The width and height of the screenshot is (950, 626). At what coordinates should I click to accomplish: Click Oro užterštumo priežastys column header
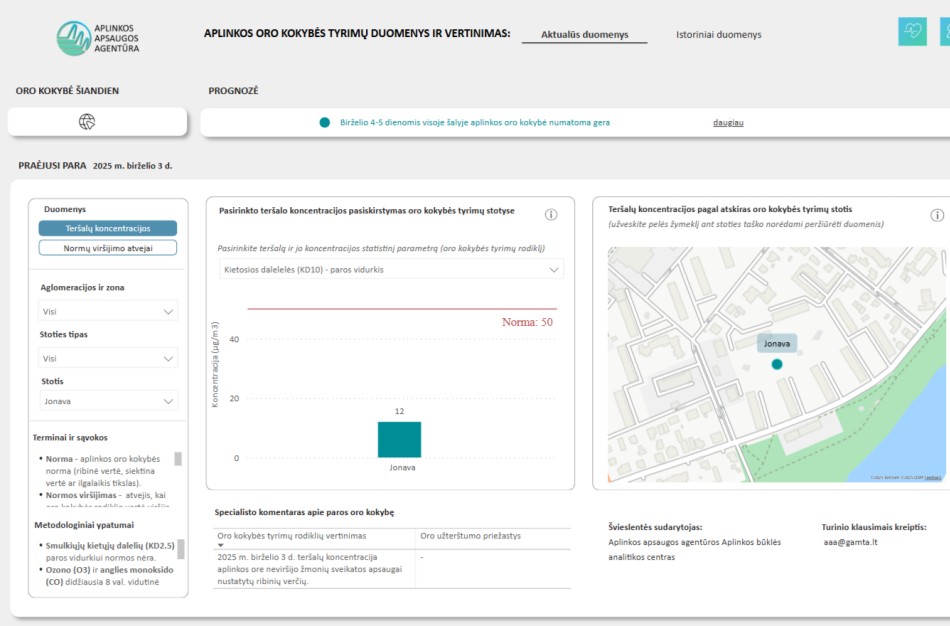pos(471,536)
